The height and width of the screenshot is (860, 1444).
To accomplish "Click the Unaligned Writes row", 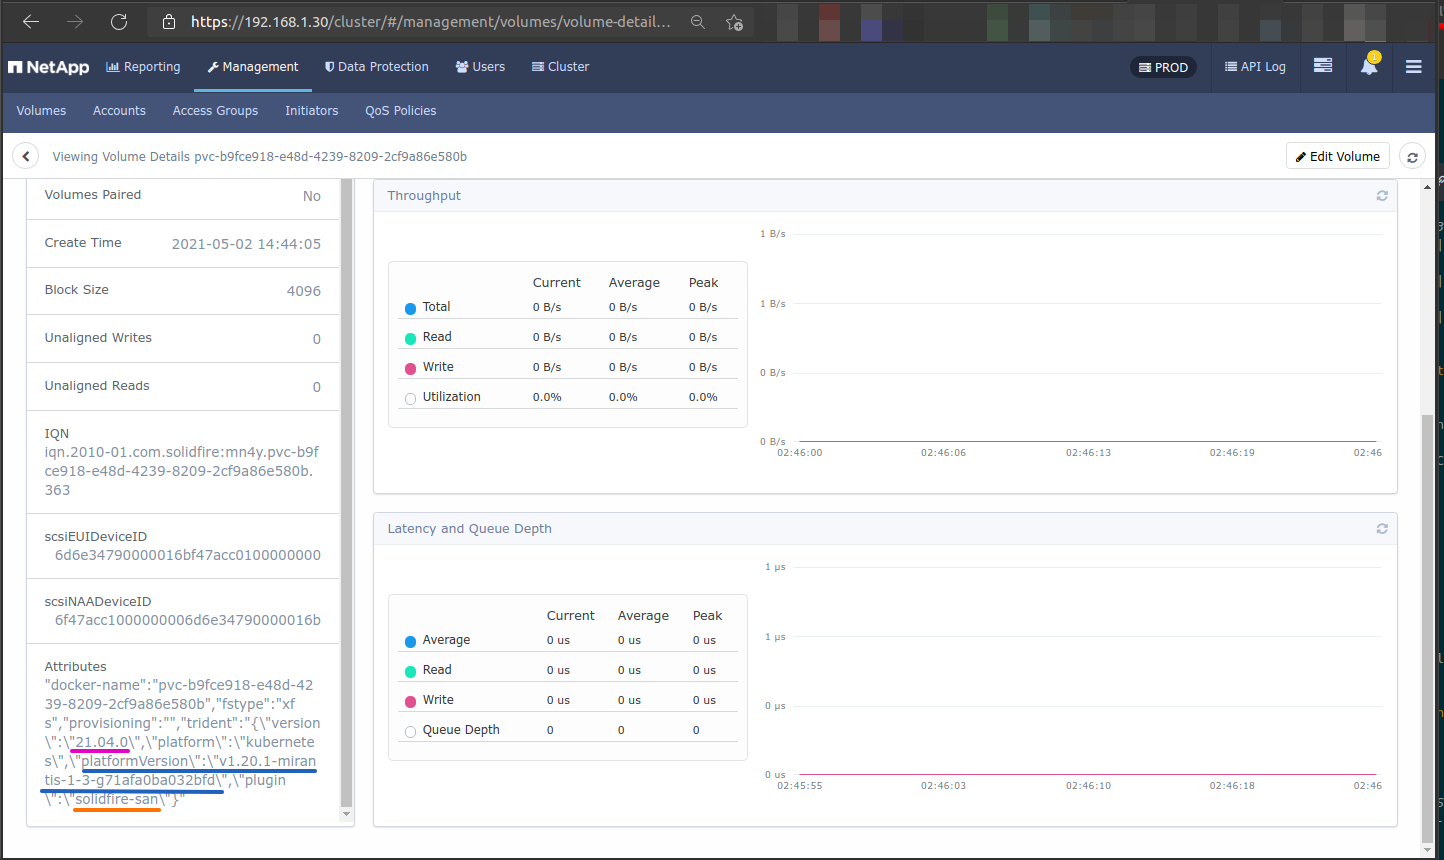I will tap(183, 338).
